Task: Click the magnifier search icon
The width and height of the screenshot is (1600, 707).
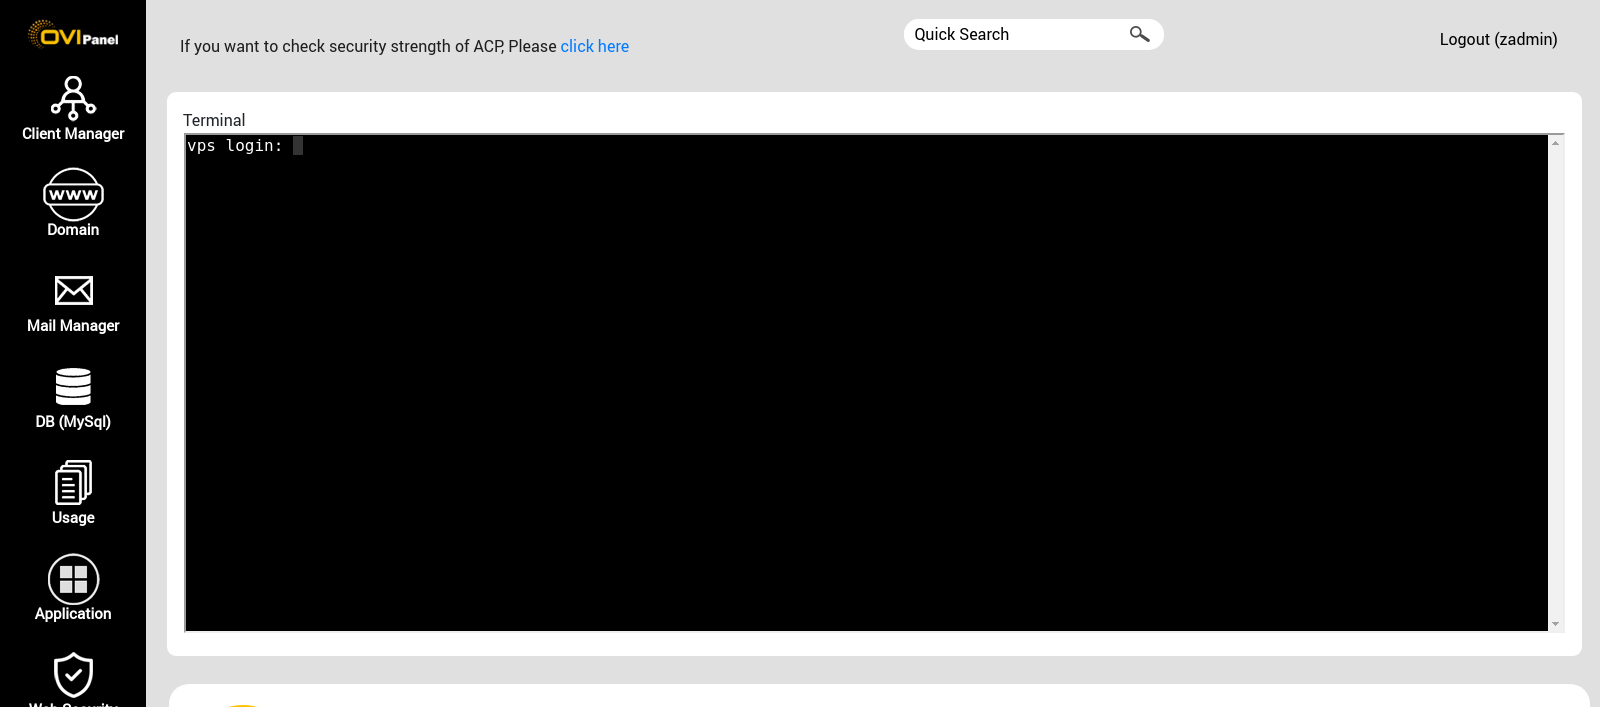Action: 1139,34
